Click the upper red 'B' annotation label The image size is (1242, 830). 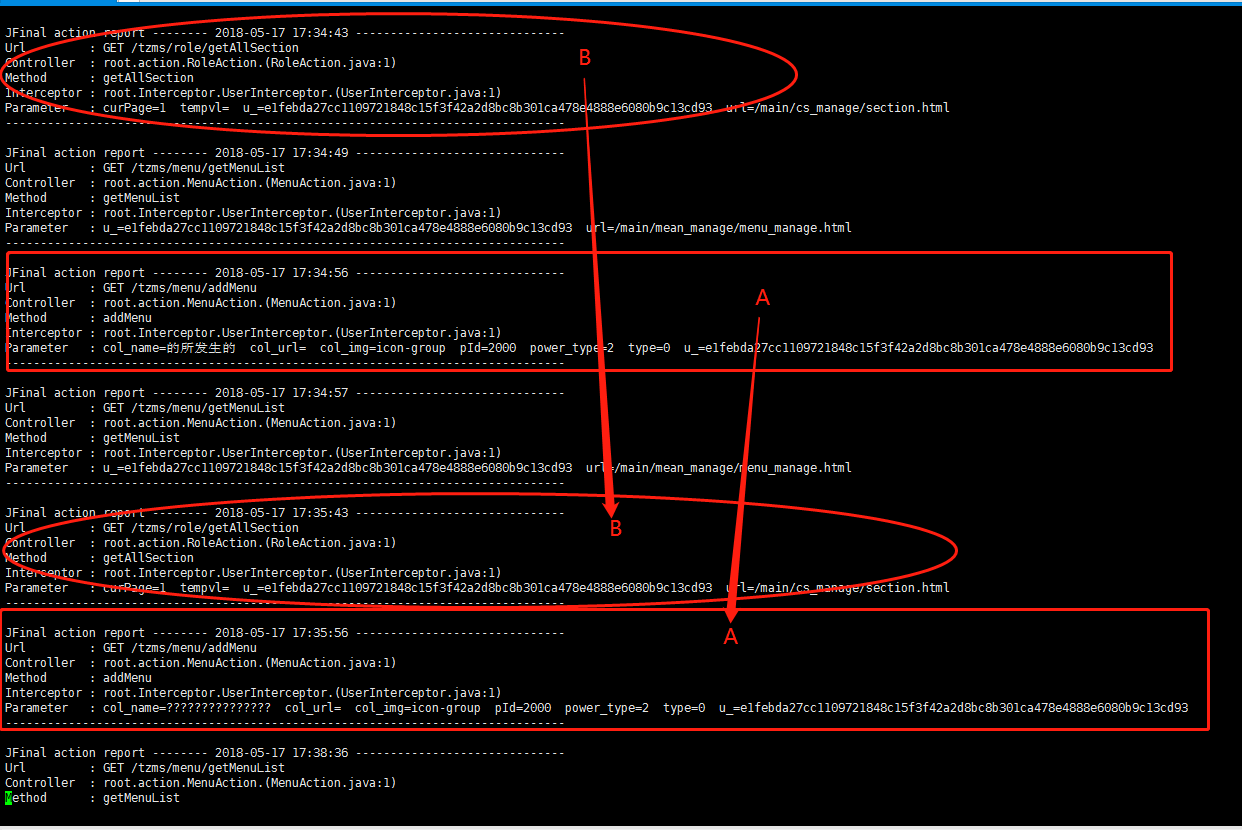click(585, 59)
